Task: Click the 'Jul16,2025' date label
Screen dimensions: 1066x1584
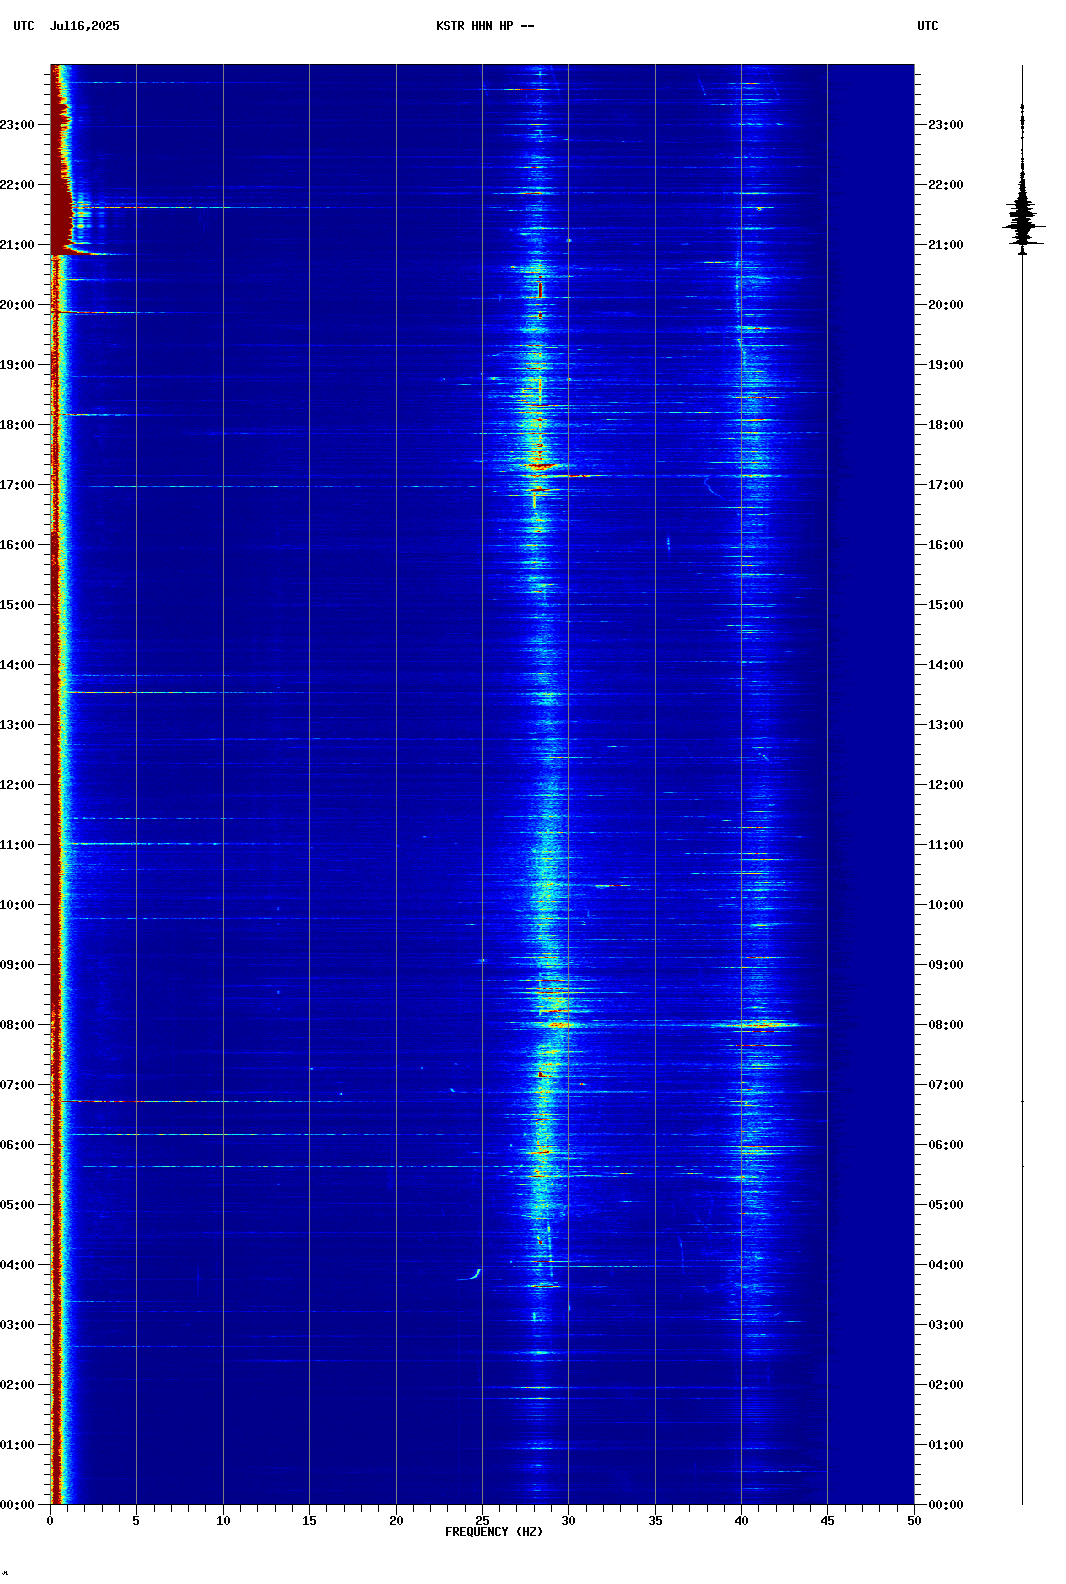Action: click(84, 26)
